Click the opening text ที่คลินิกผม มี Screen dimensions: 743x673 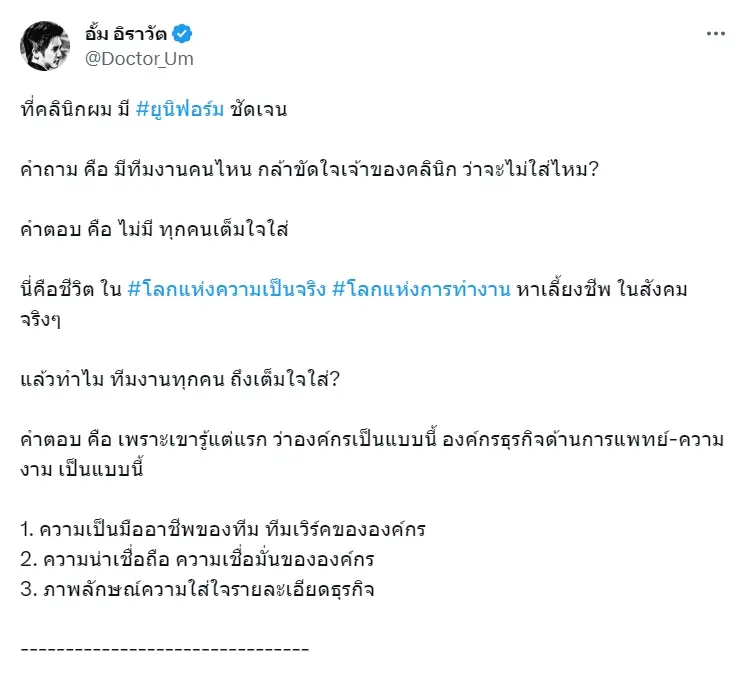[x=75, y=109]
